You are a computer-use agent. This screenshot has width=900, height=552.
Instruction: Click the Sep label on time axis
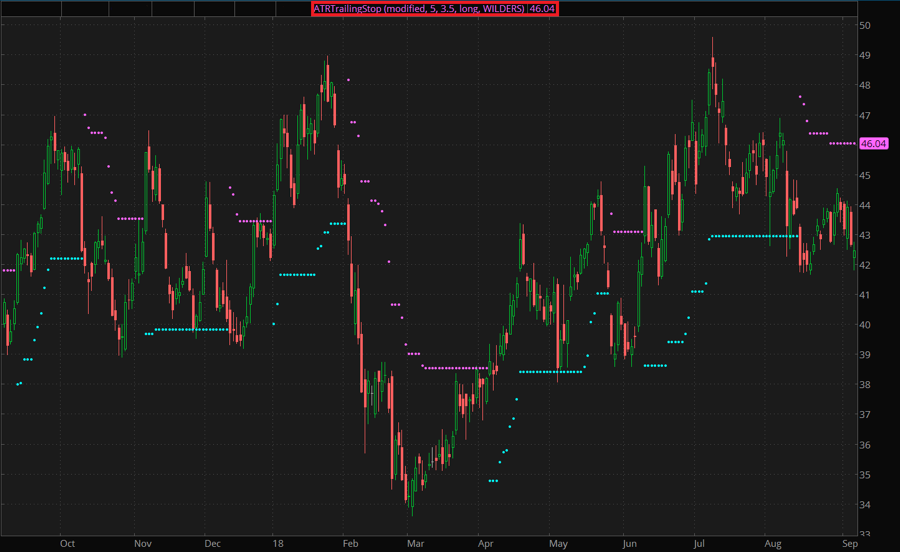pyautogui.click(x=848, y=543)
